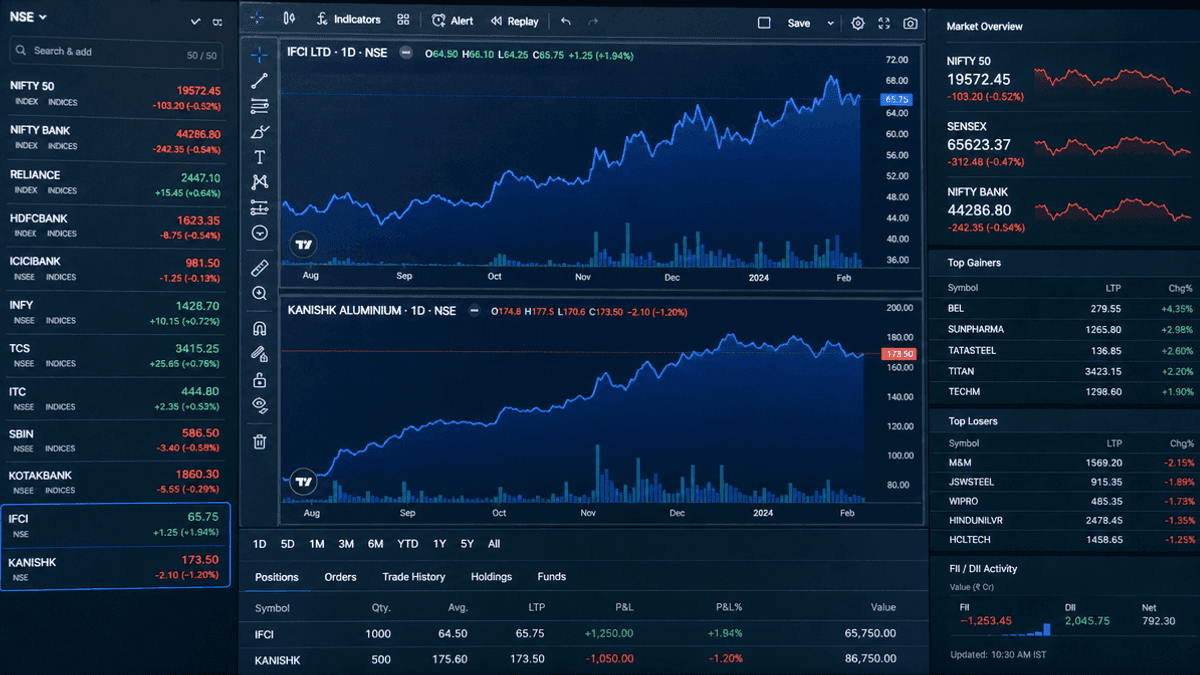
Task: Focus the Search & add field
Action: [x=116, y=51]
